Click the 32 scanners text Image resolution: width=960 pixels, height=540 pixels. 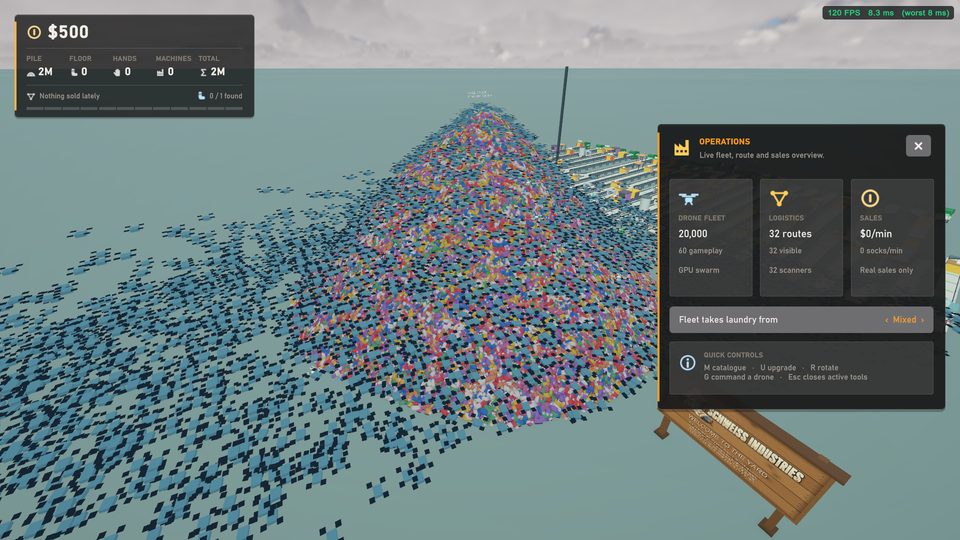point(790,270)
